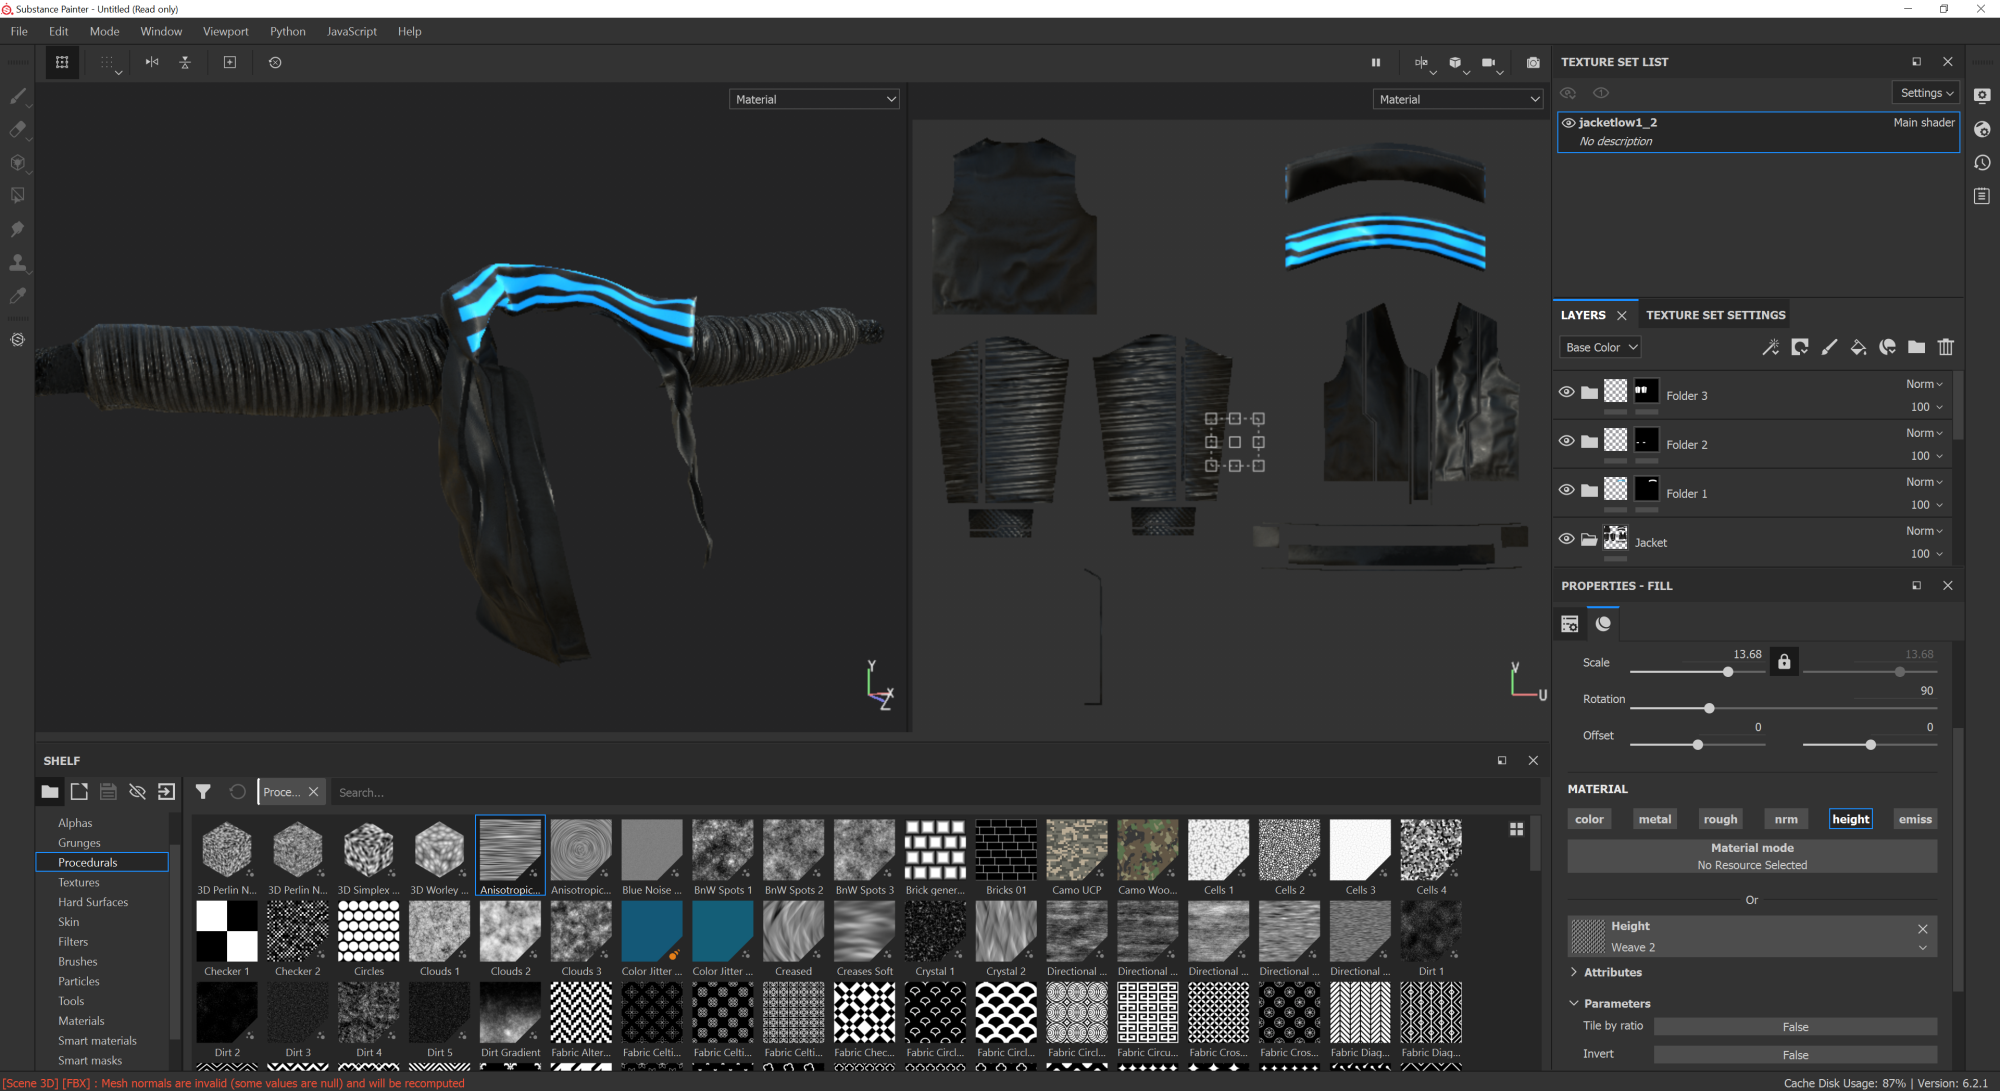Image resolution: width=2000 pixels, height=1091 pixels.
Task: Select the Polygon Fill tool
Action: (17, 195)
